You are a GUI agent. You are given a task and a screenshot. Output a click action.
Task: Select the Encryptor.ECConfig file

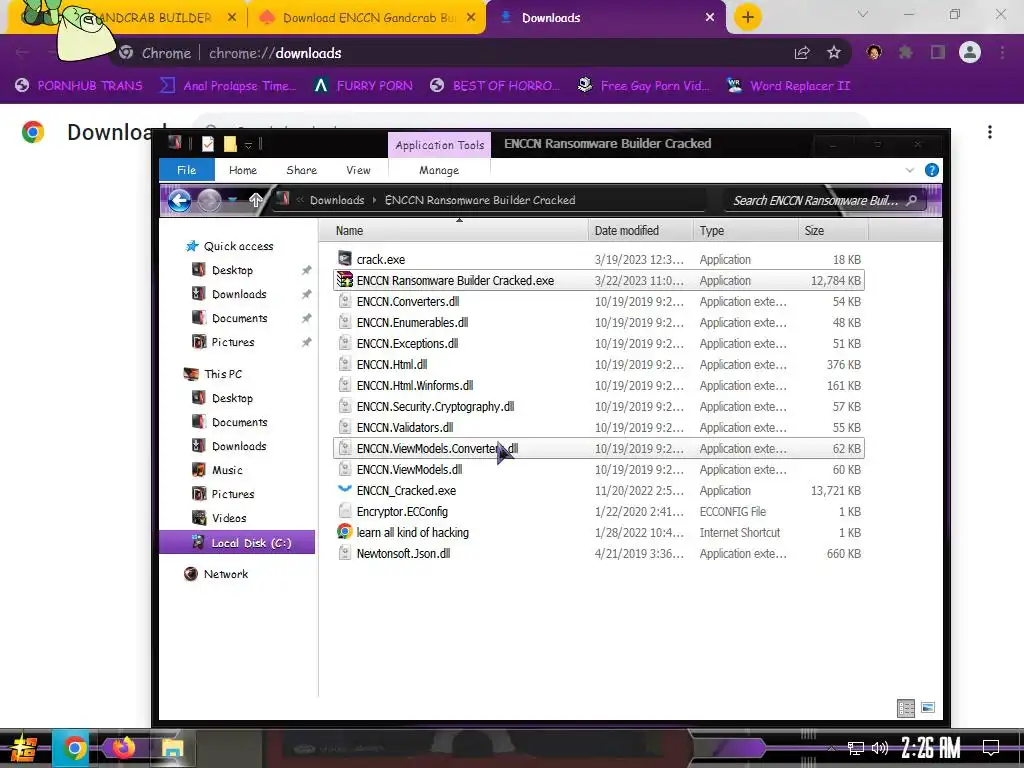599,511
